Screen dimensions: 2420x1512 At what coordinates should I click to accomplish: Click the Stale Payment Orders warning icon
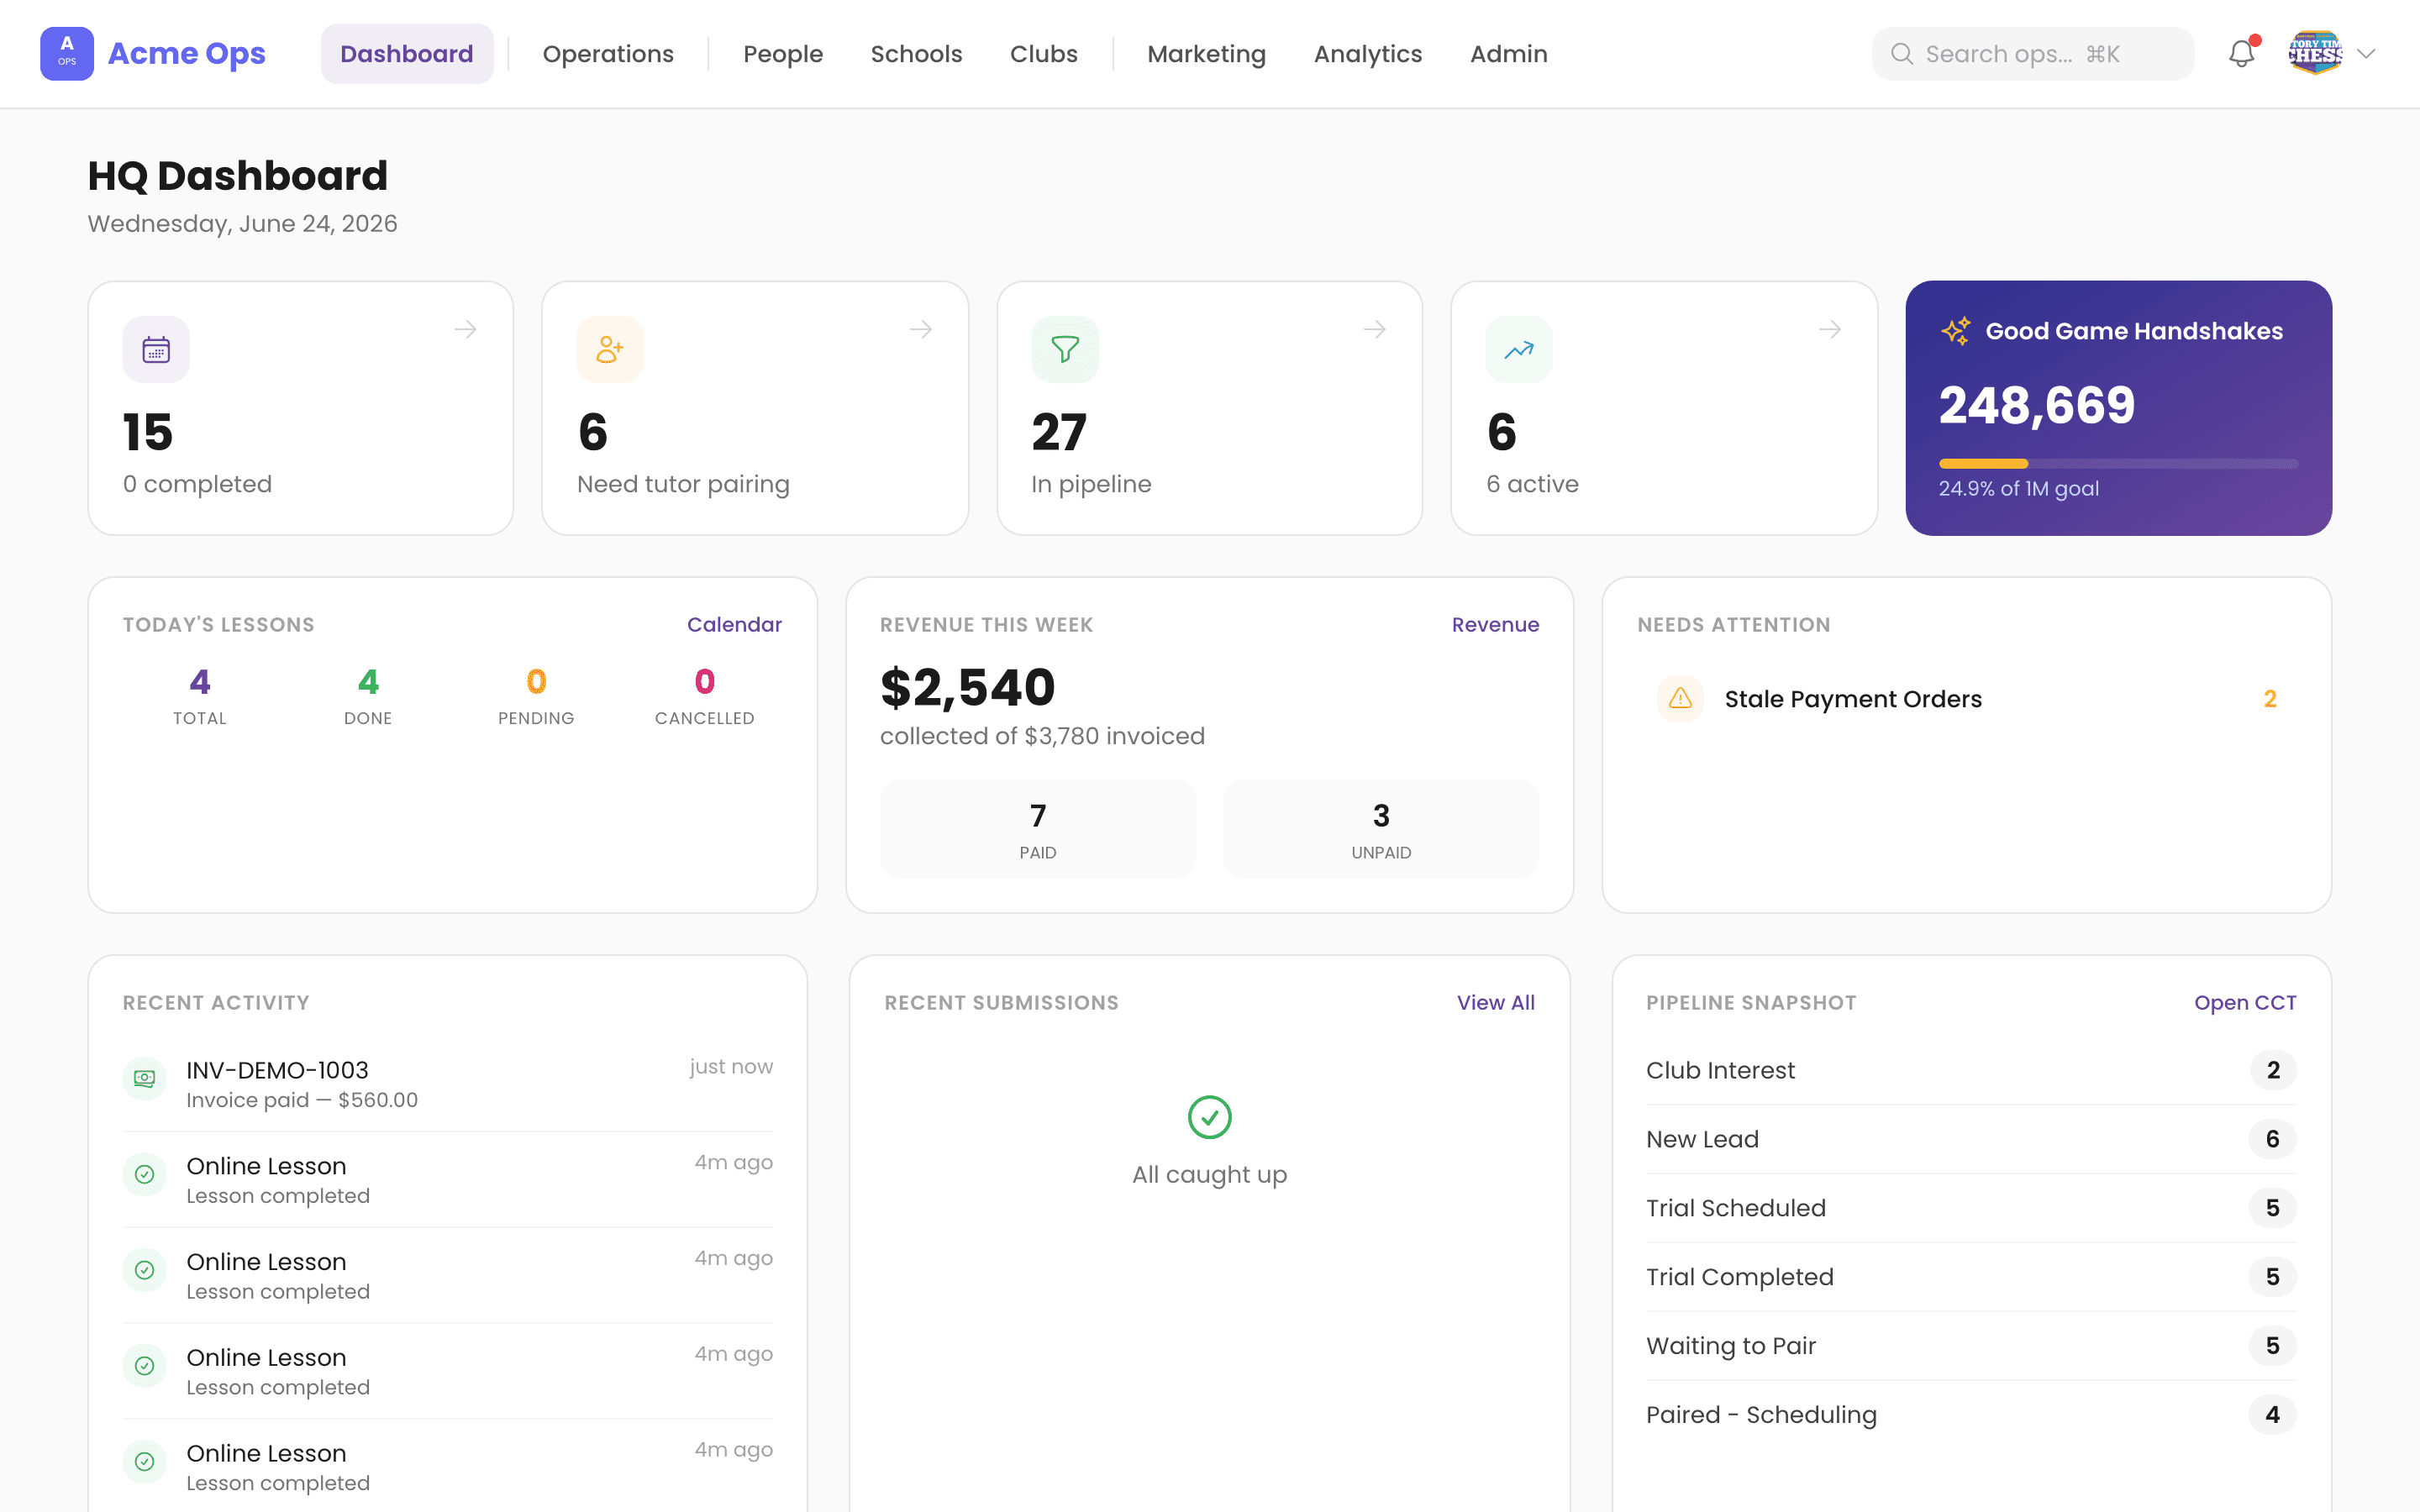(x=1681, y=699)
